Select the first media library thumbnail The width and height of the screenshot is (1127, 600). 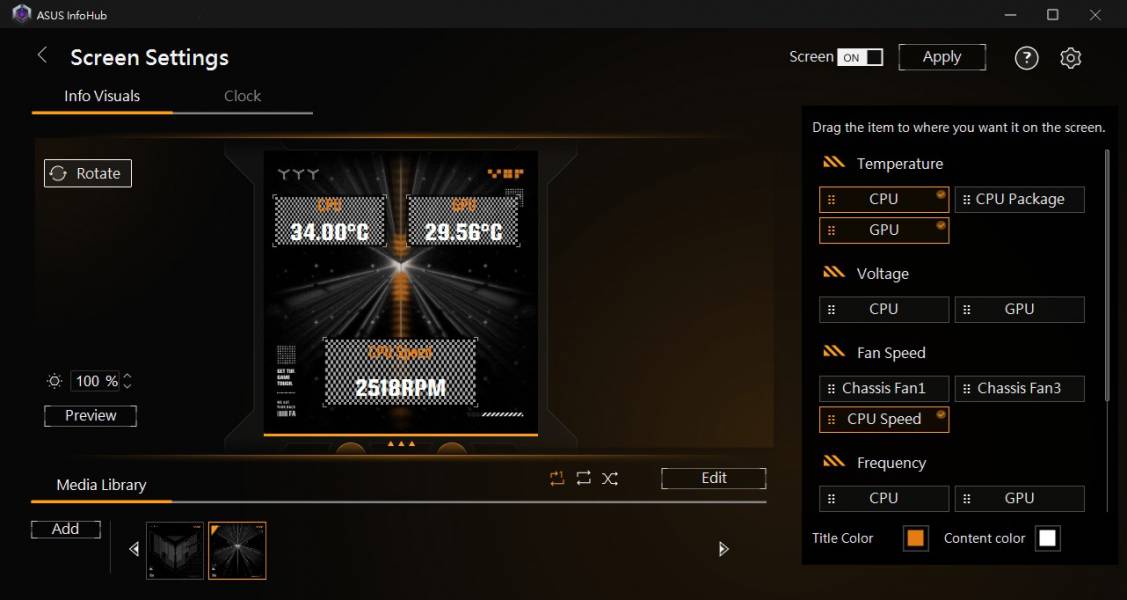click(x=175, y=549)
